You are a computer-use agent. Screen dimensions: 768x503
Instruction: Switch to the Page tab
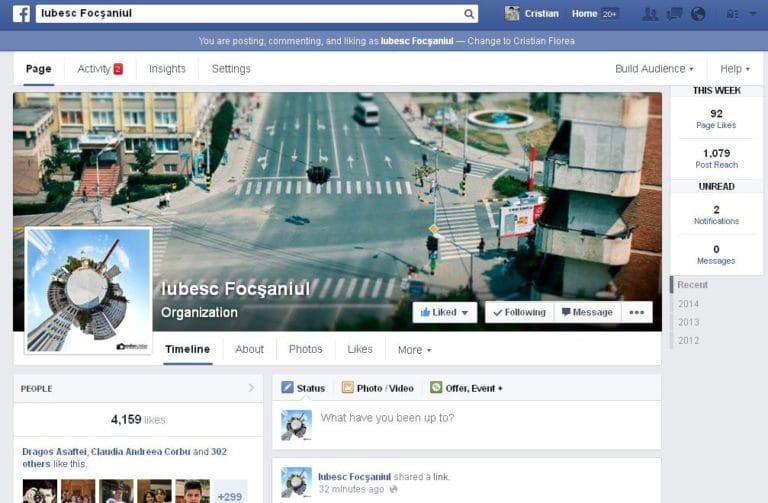coord(39,69)
